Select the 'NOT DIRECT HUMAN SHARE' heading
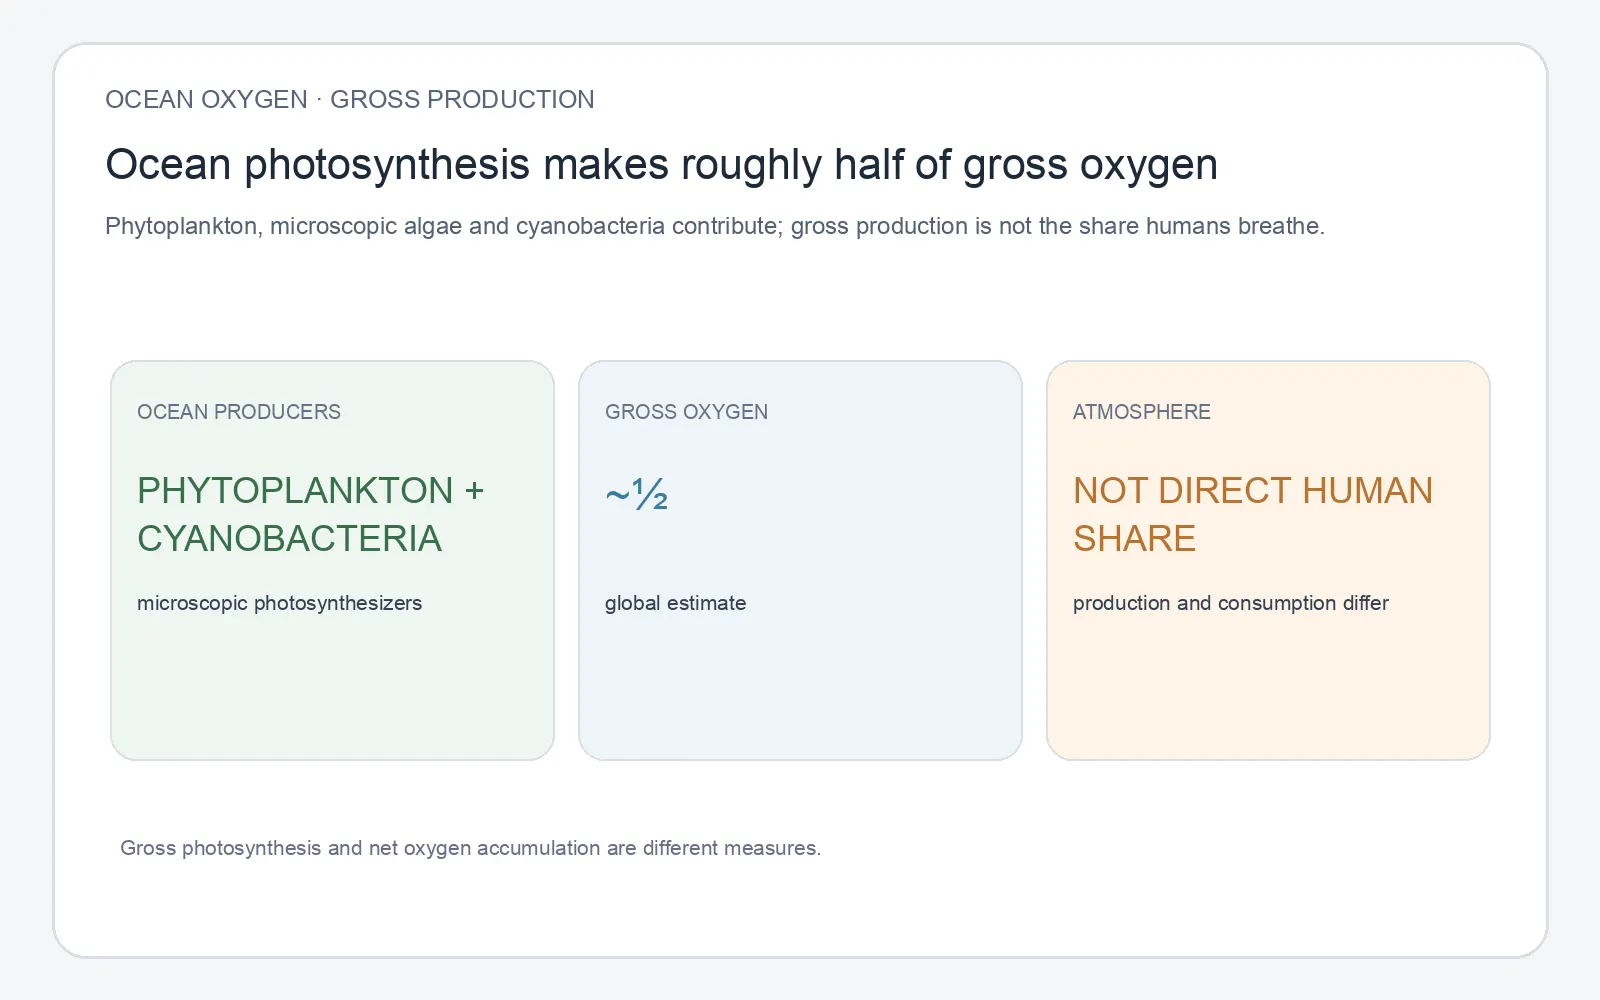Viewport: 1600px width, 1000px height. (1253, 515)
